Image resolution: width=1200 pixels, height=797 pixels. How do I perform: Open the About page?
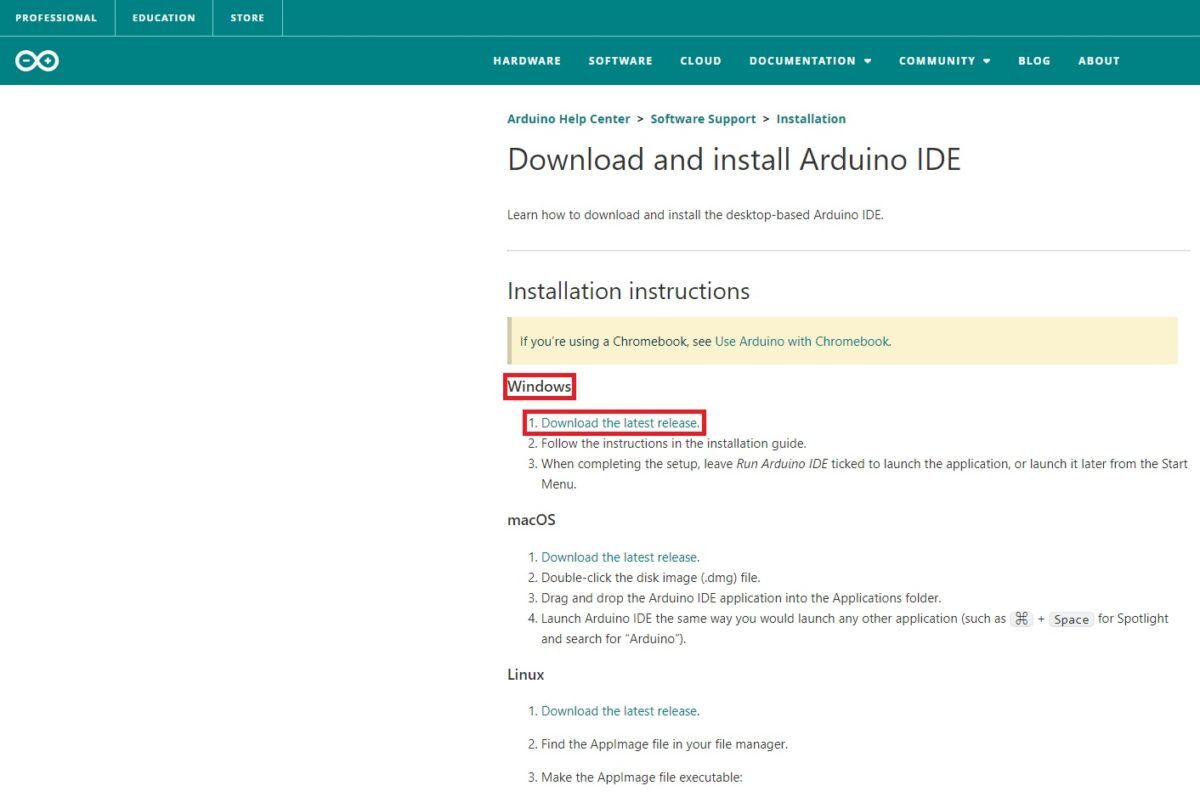pos(1098,61)
